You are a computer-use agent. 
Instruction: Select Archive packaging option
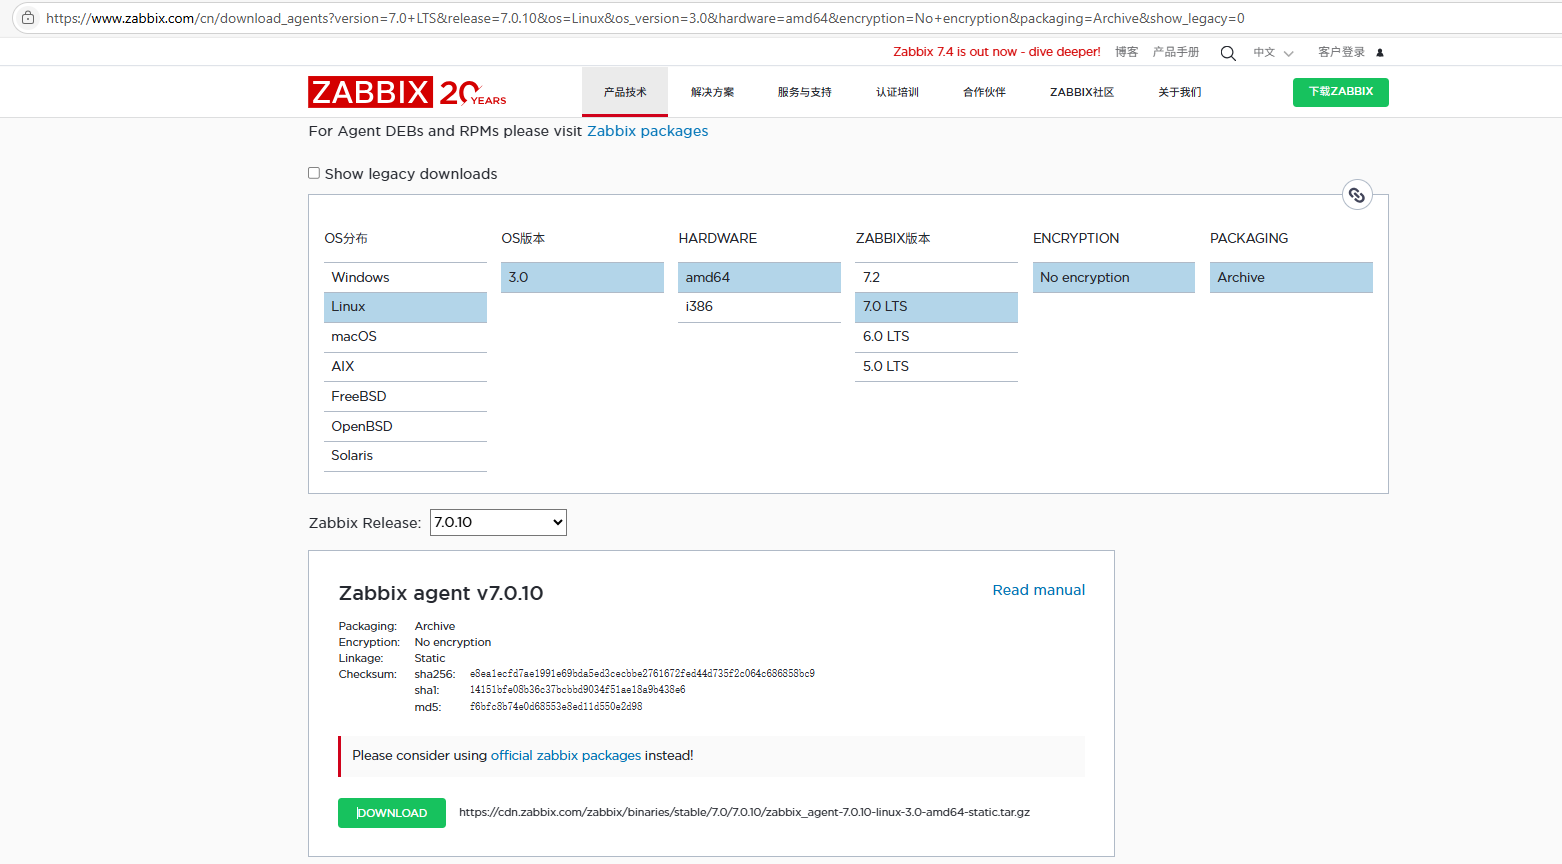click(1291, 278)
